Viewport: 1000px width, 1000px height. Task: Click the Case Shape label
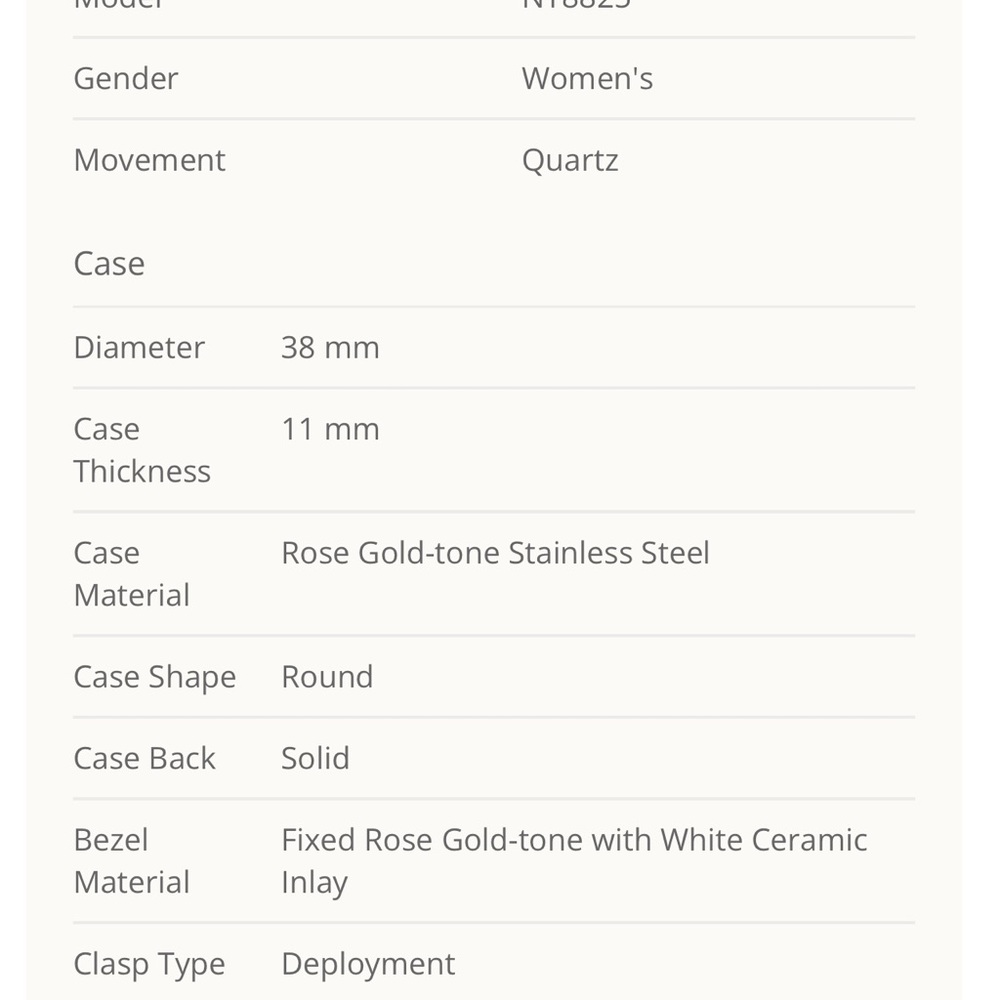154,677
